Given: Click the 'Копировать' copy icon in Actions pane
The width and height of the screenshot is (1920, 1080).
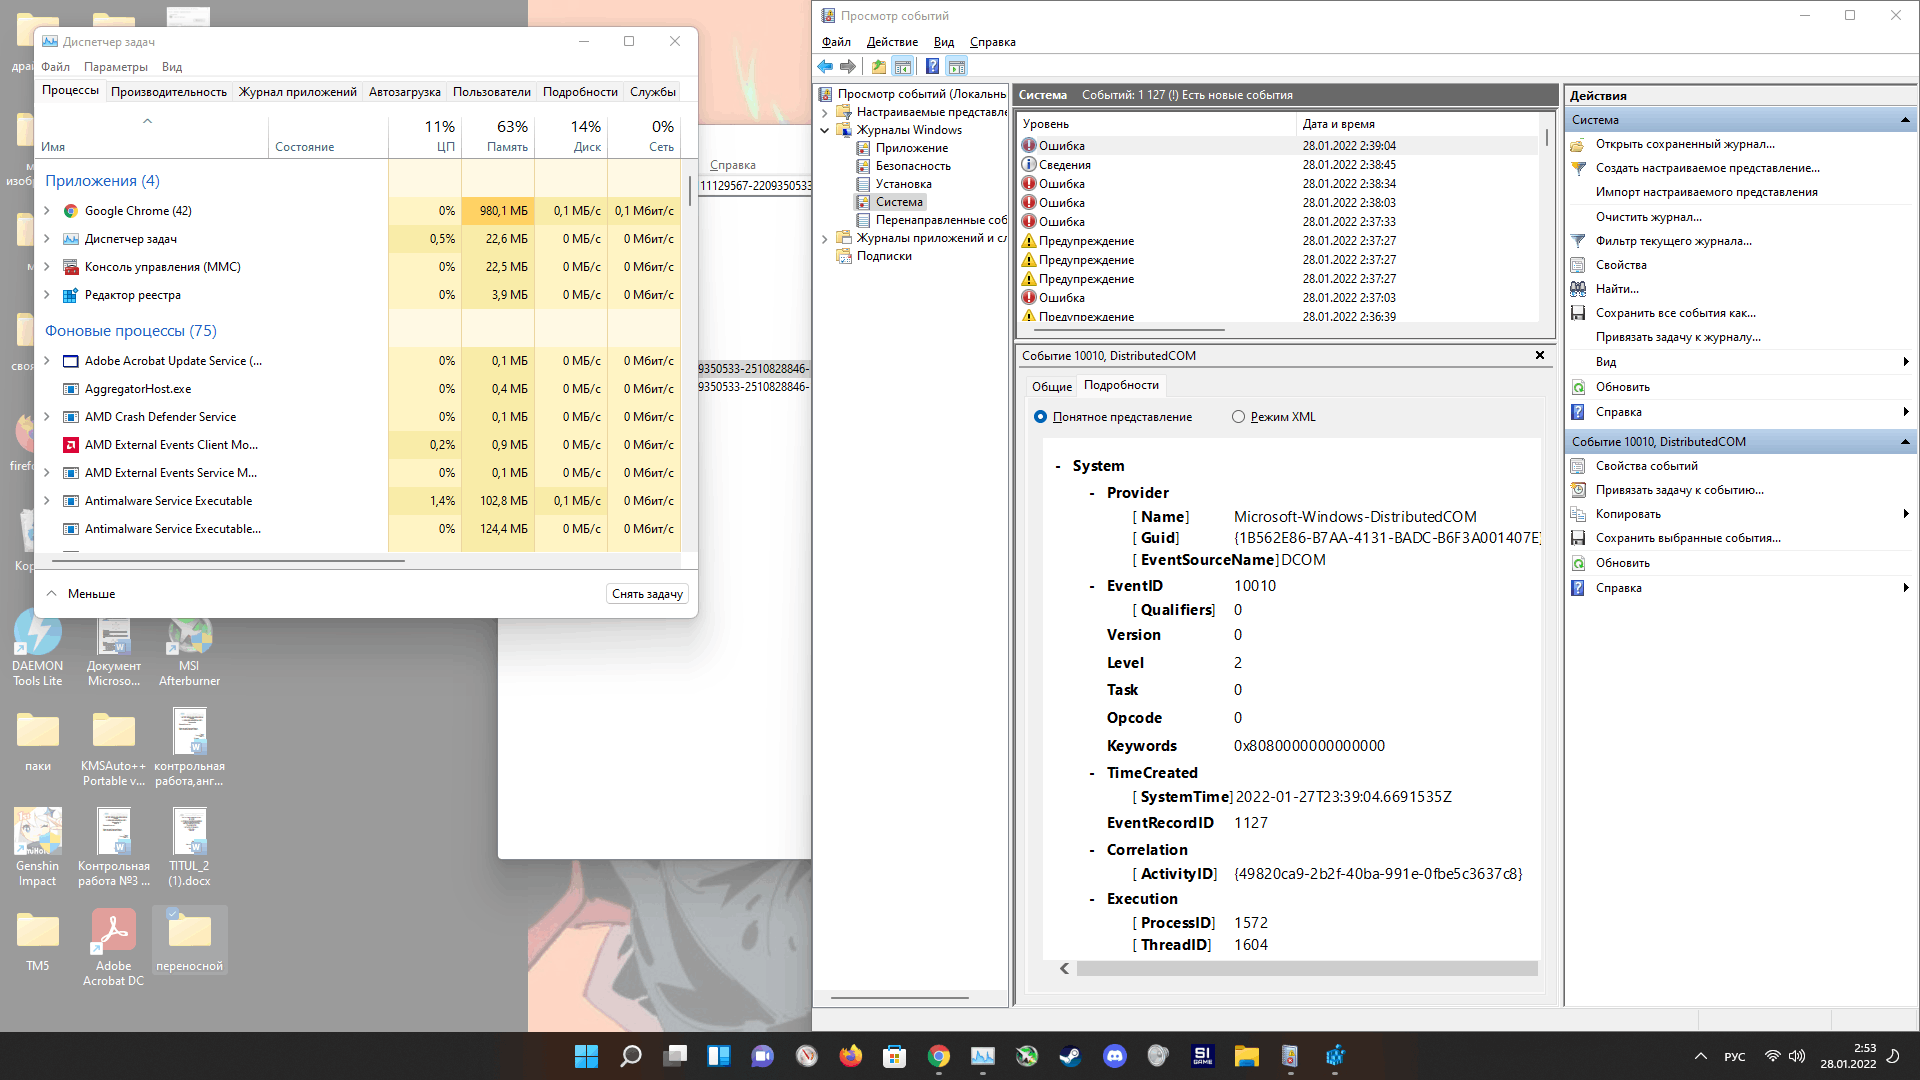Looking at the screenshot, I should click(x=1578, y=514).
